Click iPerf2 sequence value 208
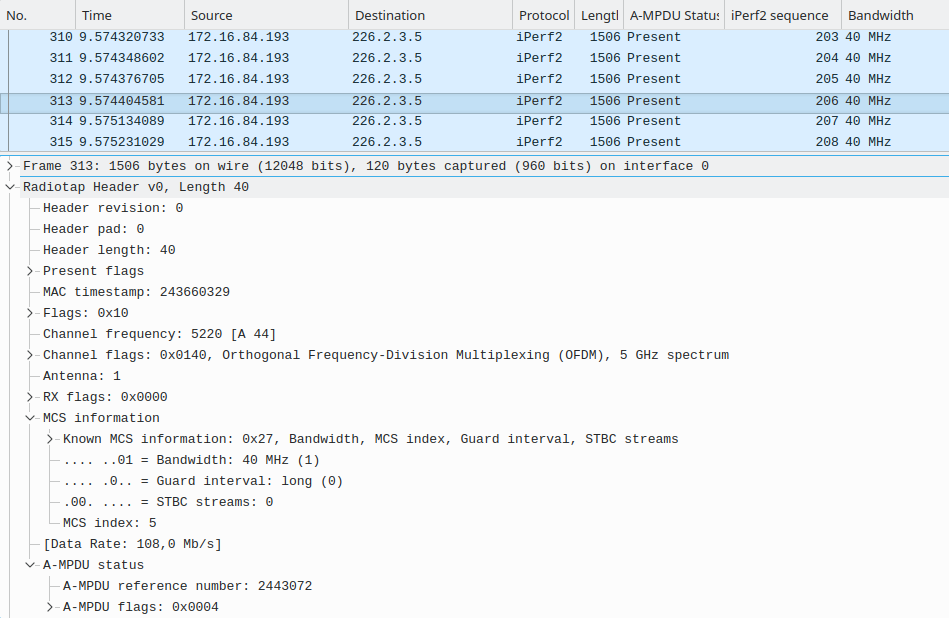Image resolution: width=949 pixels, height=618 pixels. 827,142
